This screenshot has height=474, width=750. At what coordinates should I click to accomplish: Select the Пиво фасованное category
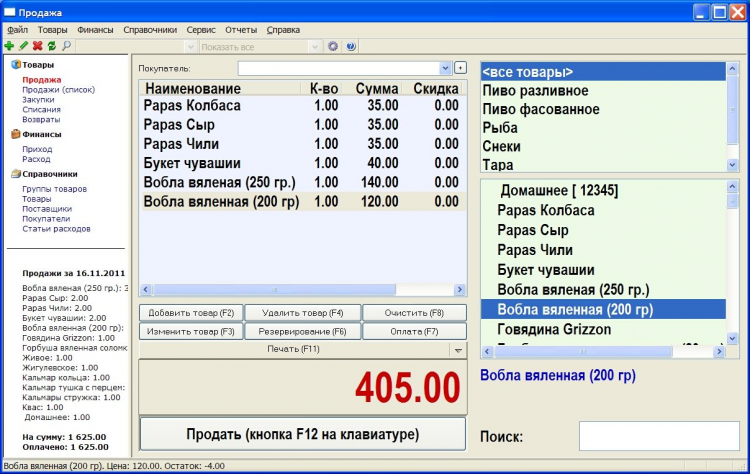pyautogui.click(x=603, y=109)
